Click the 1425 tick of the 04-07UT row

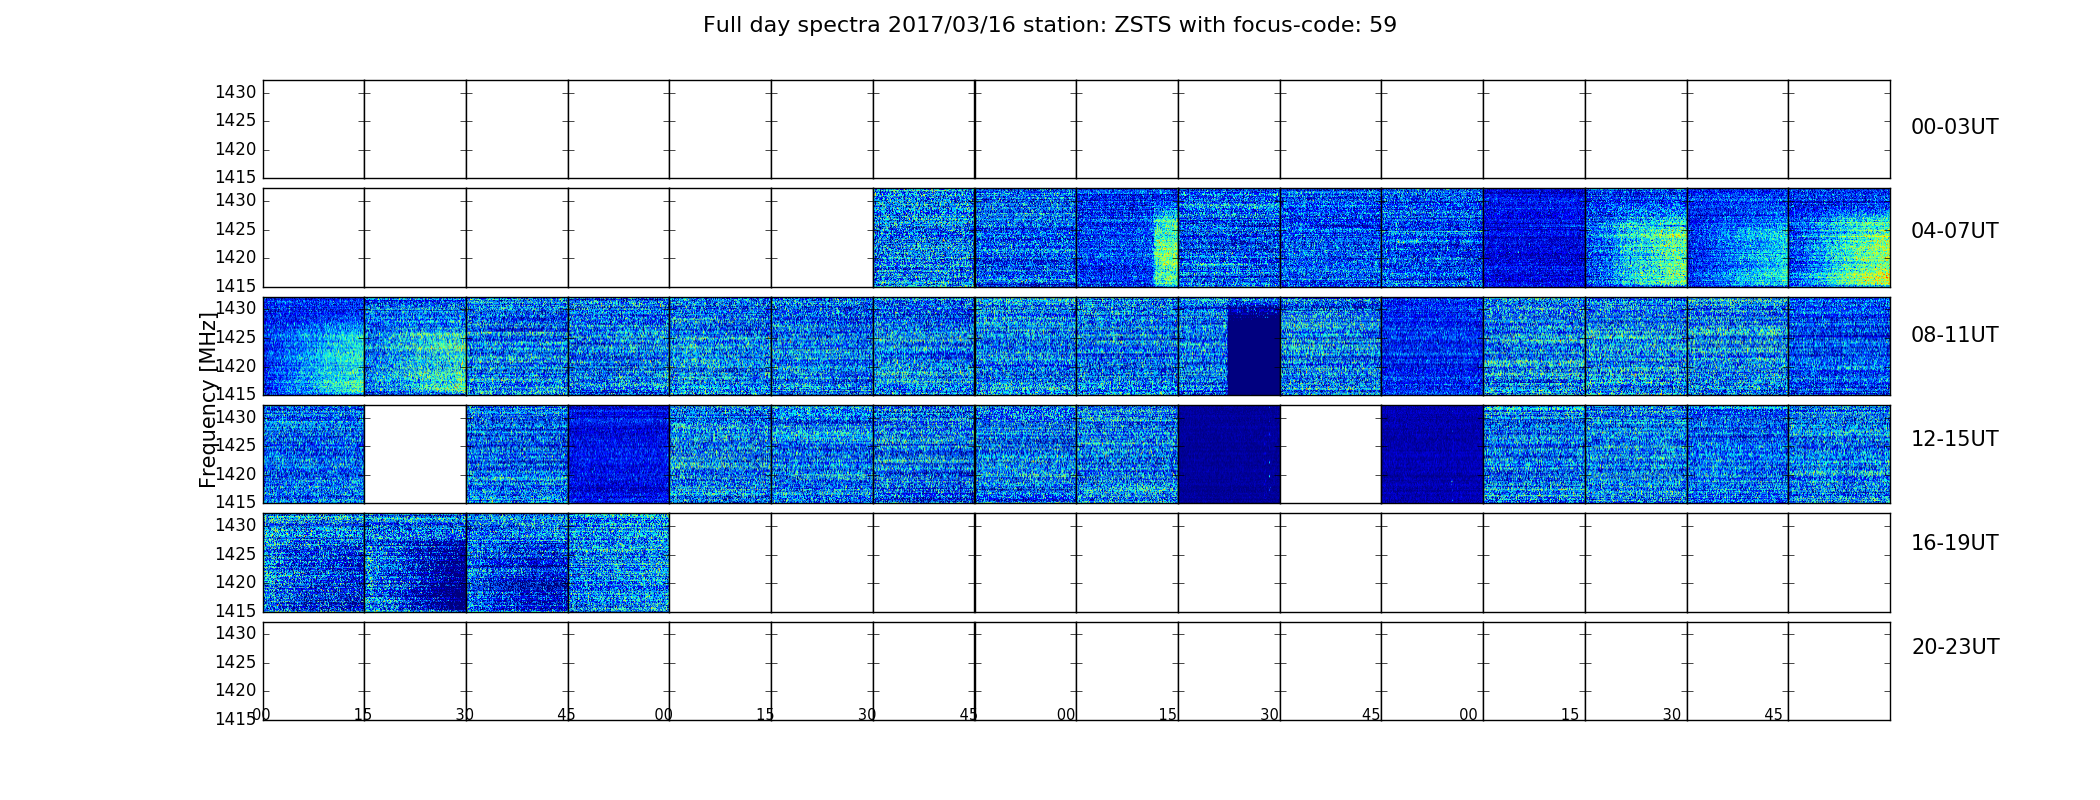tap(236, 230)
